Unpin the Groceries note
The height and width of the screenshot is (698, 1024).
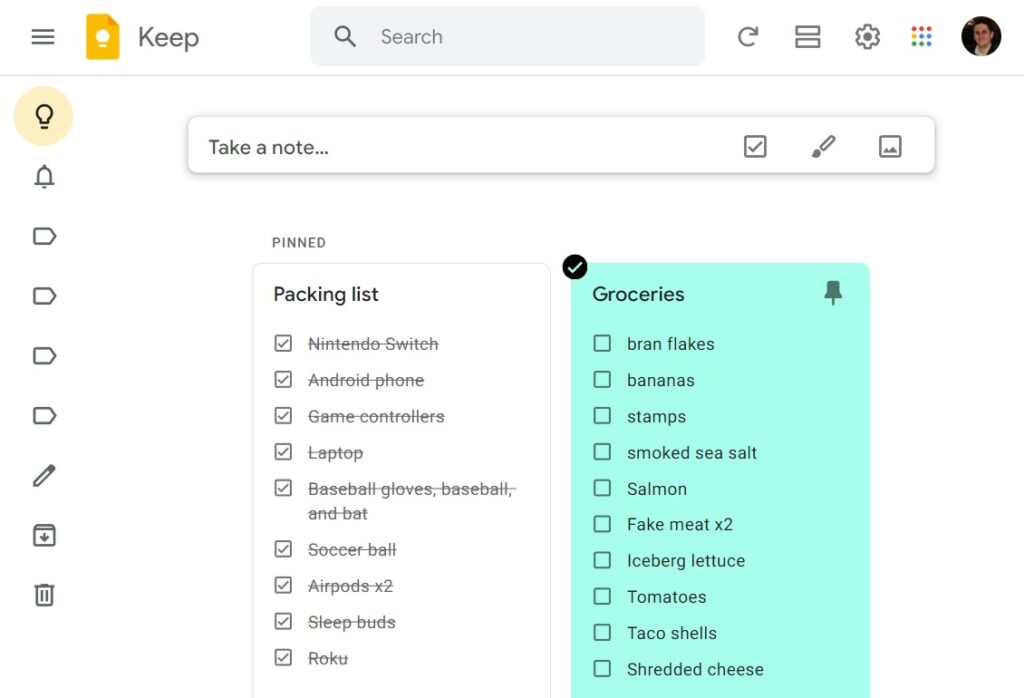[833, 293]
